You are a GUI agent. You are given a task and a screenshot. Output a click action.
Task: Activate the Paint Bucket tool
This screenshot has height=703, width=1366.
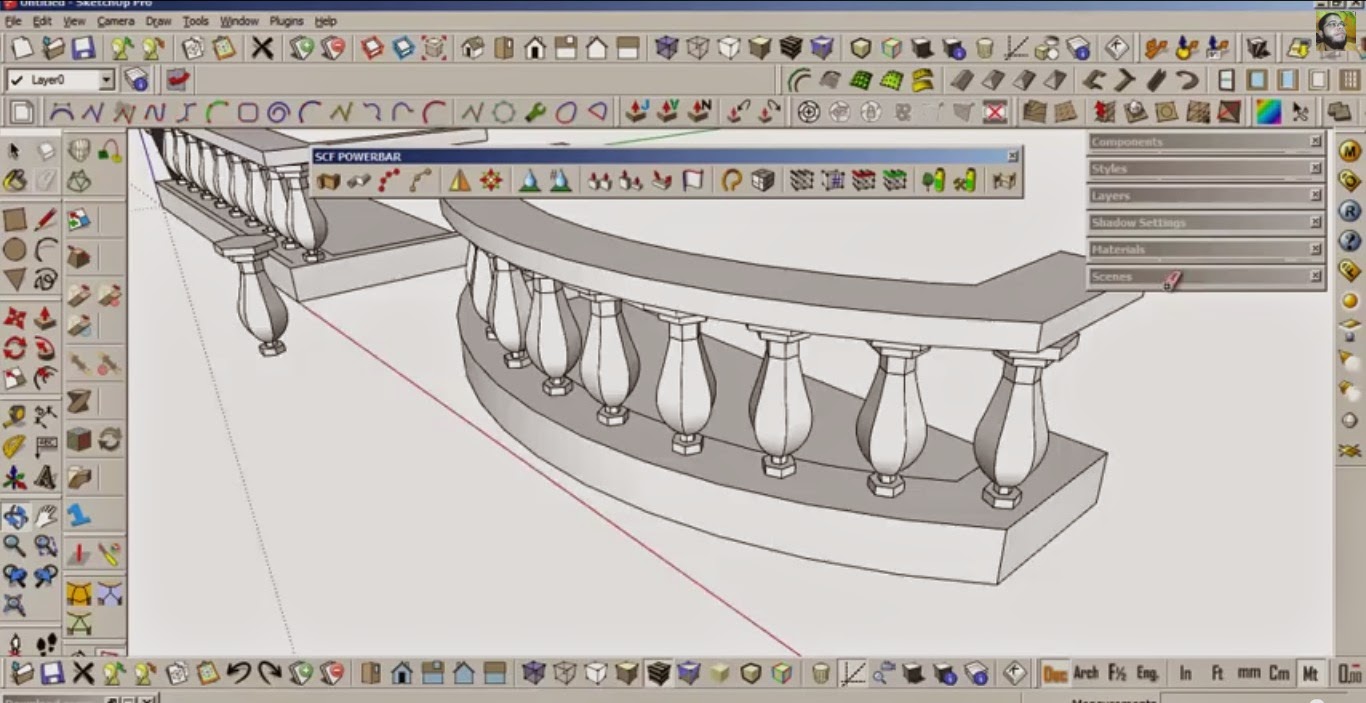(14, 181)
